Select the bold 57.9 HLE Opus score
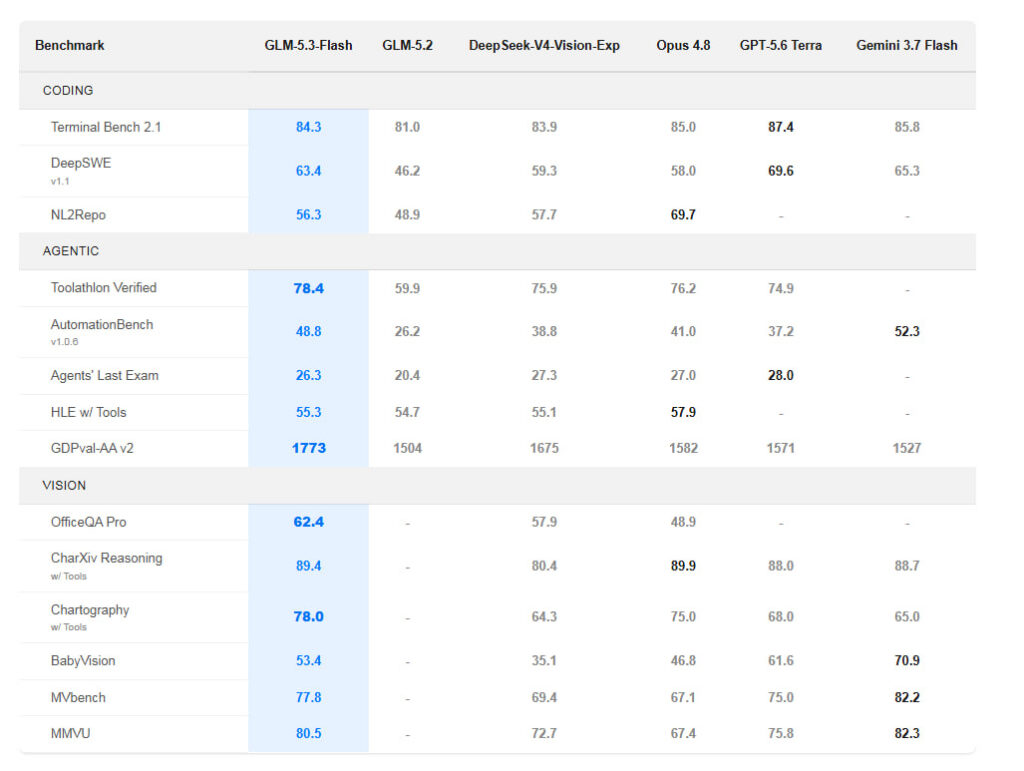 click(x=683, y=413)
